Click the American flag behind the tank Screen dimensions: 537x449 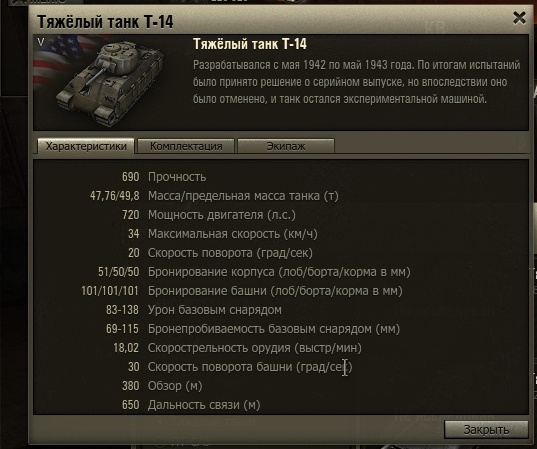(57, 62)
